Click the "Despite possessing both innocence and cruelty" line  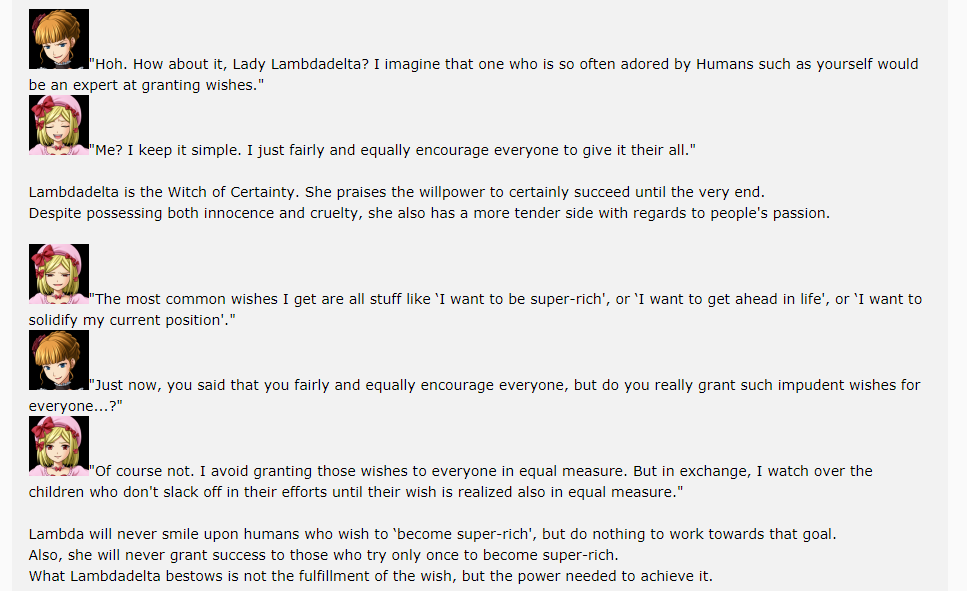tap(429, 213)
